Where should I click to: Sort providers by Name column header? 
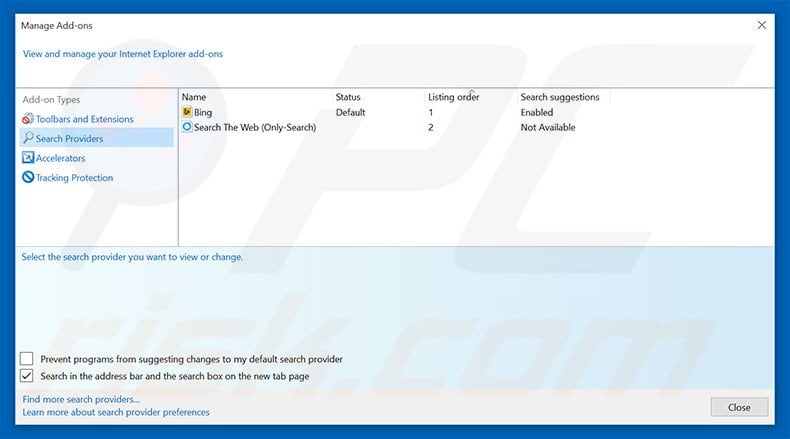[x=194, y=97]
